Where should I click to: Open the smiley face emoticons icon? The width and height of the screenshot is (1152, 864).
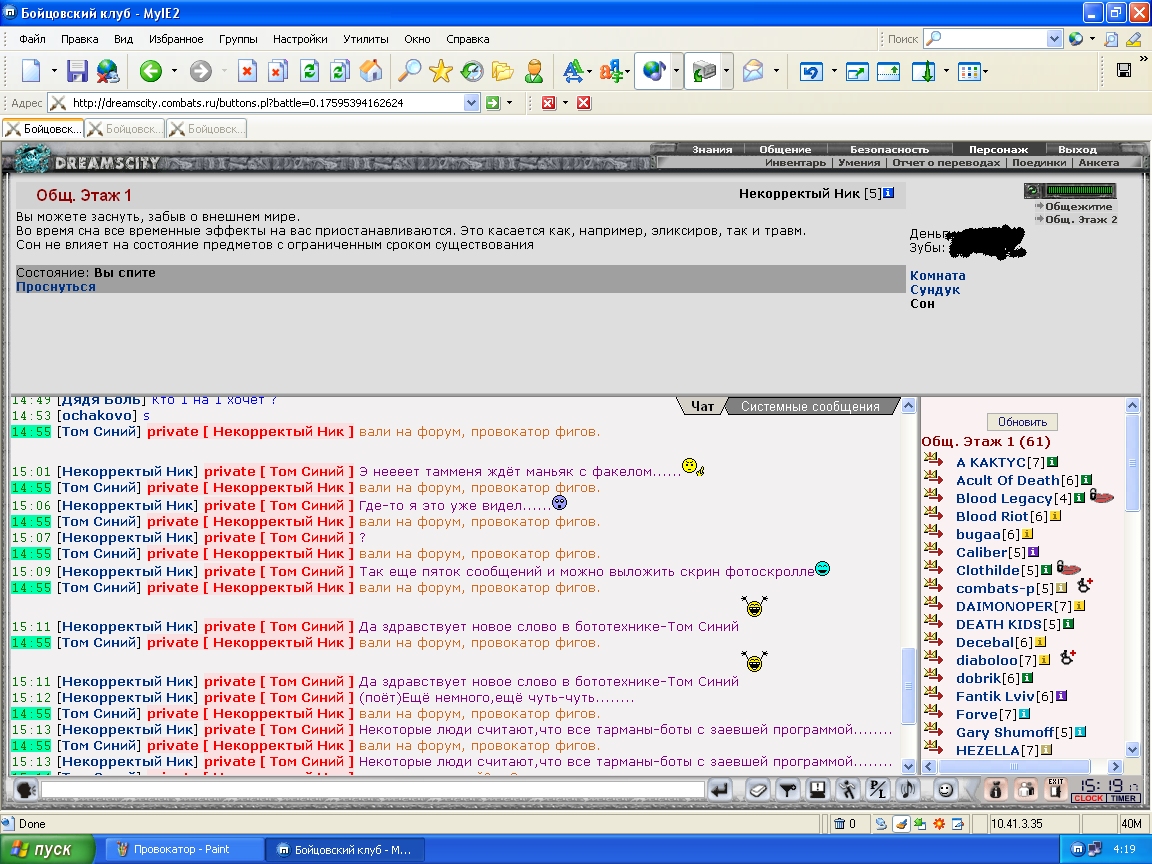(x=946, y=790)
